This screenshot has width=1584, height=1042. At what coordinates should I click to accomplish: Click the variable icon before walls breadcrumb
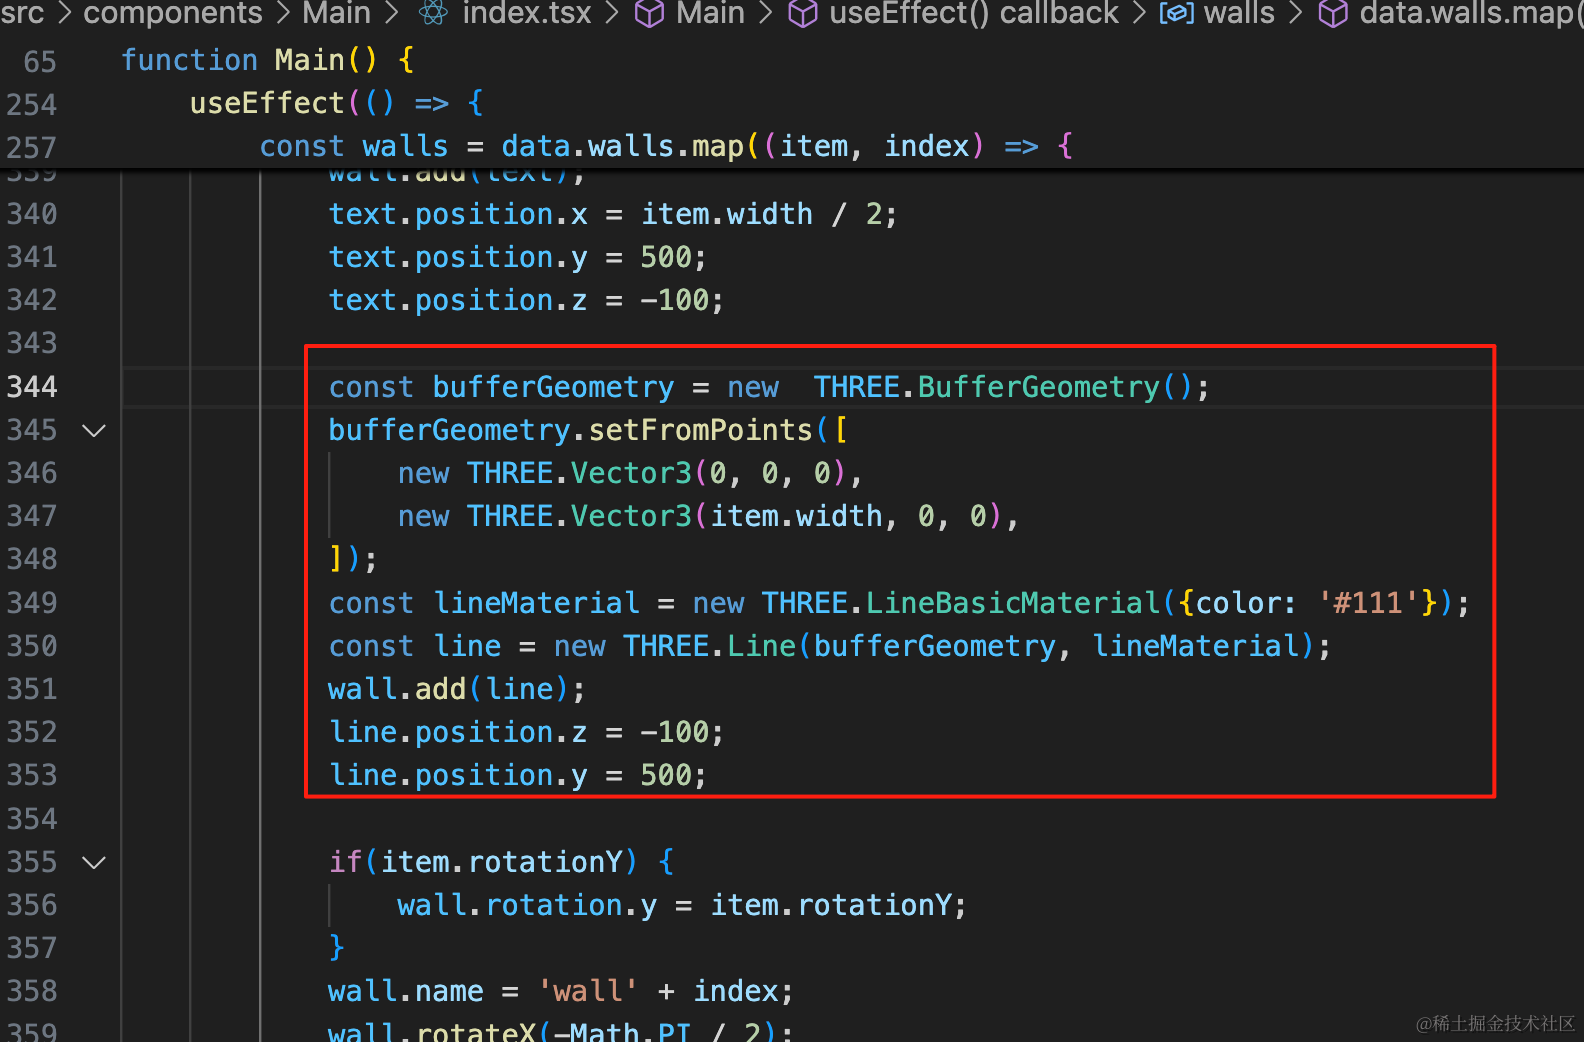[x=1176, y=13]
